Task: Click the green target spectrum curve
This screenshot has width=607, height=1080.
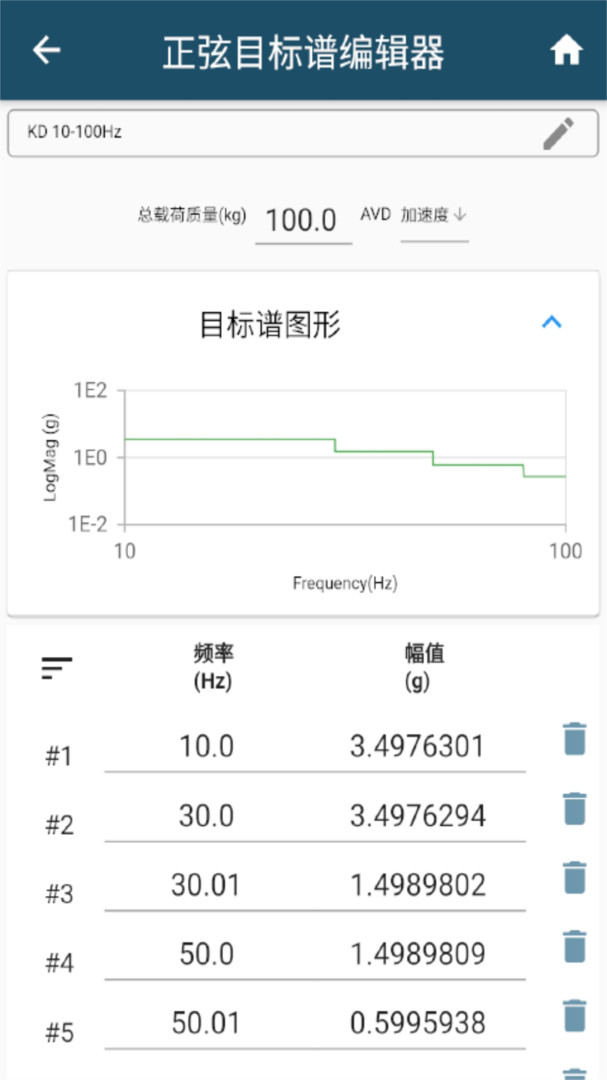Action: (x=344, y=457)
